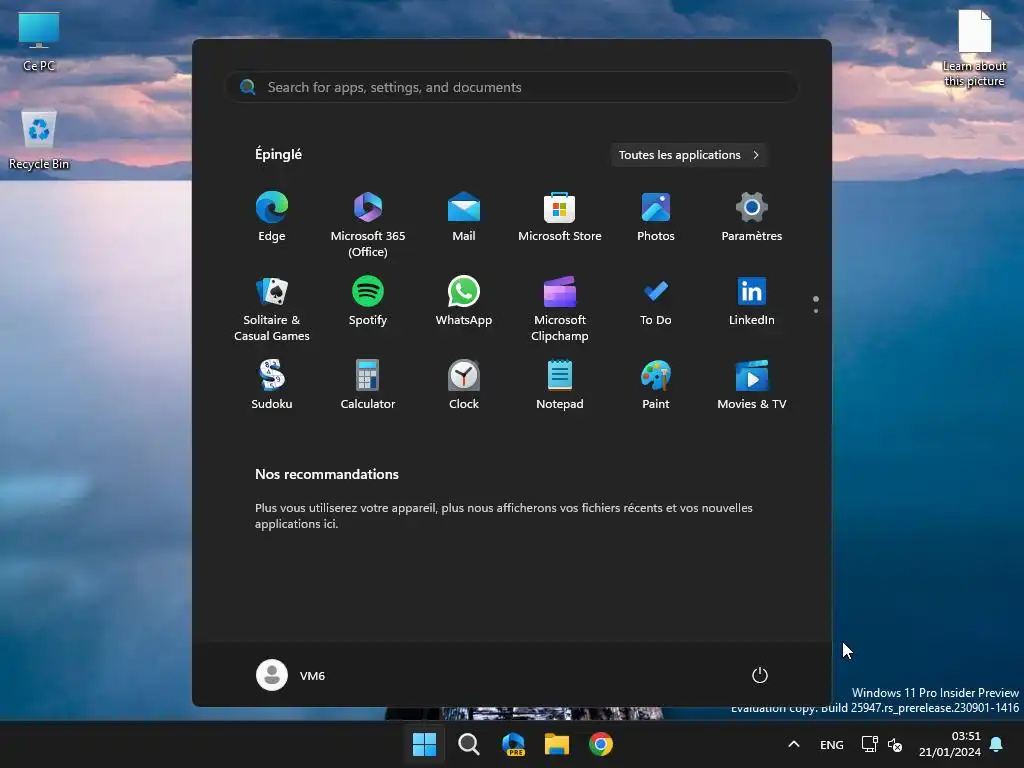
Task: Open network status tray icon
Action: (869, 744)
